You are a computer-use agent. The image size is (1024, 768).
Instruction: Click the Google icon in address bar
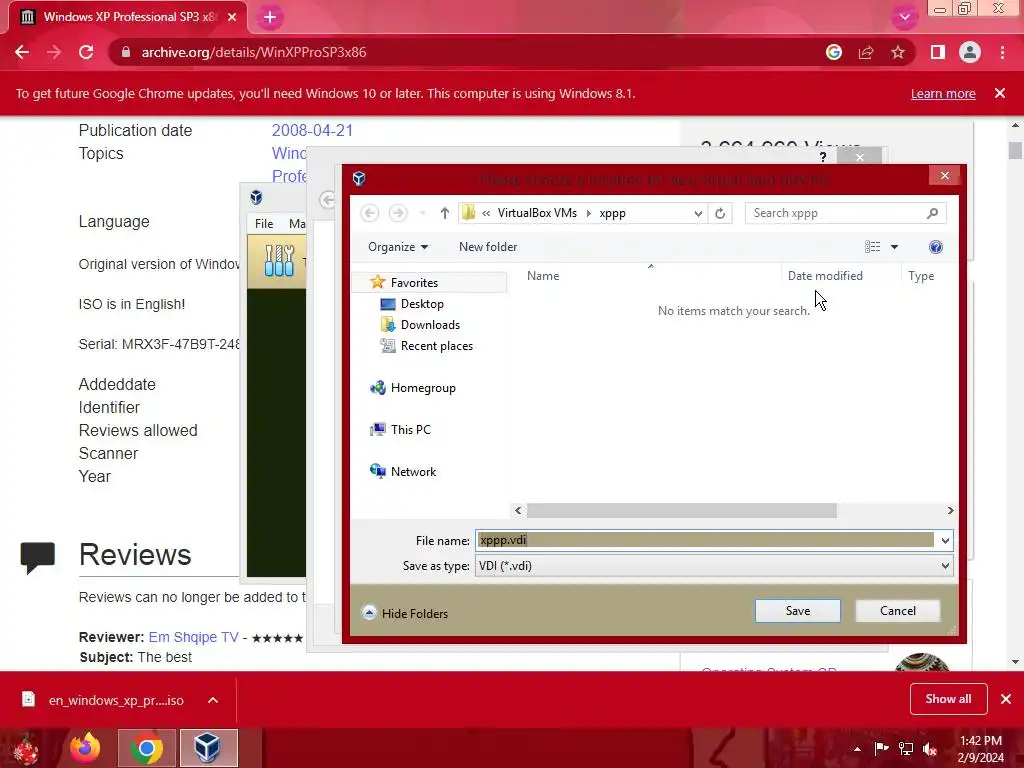coord(833,52)
